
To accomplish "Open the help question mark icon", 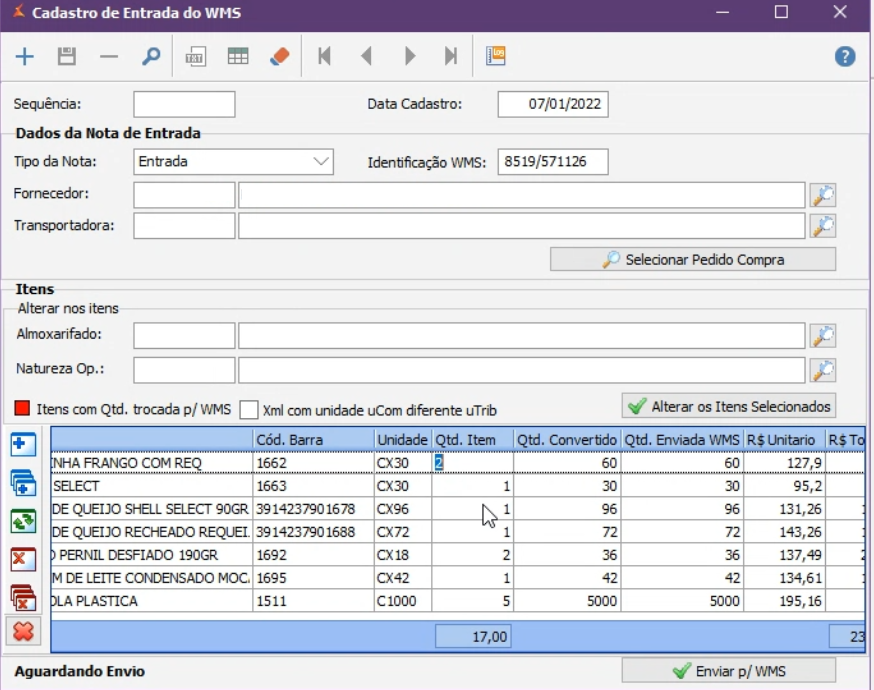I will [x=845, y=57].
